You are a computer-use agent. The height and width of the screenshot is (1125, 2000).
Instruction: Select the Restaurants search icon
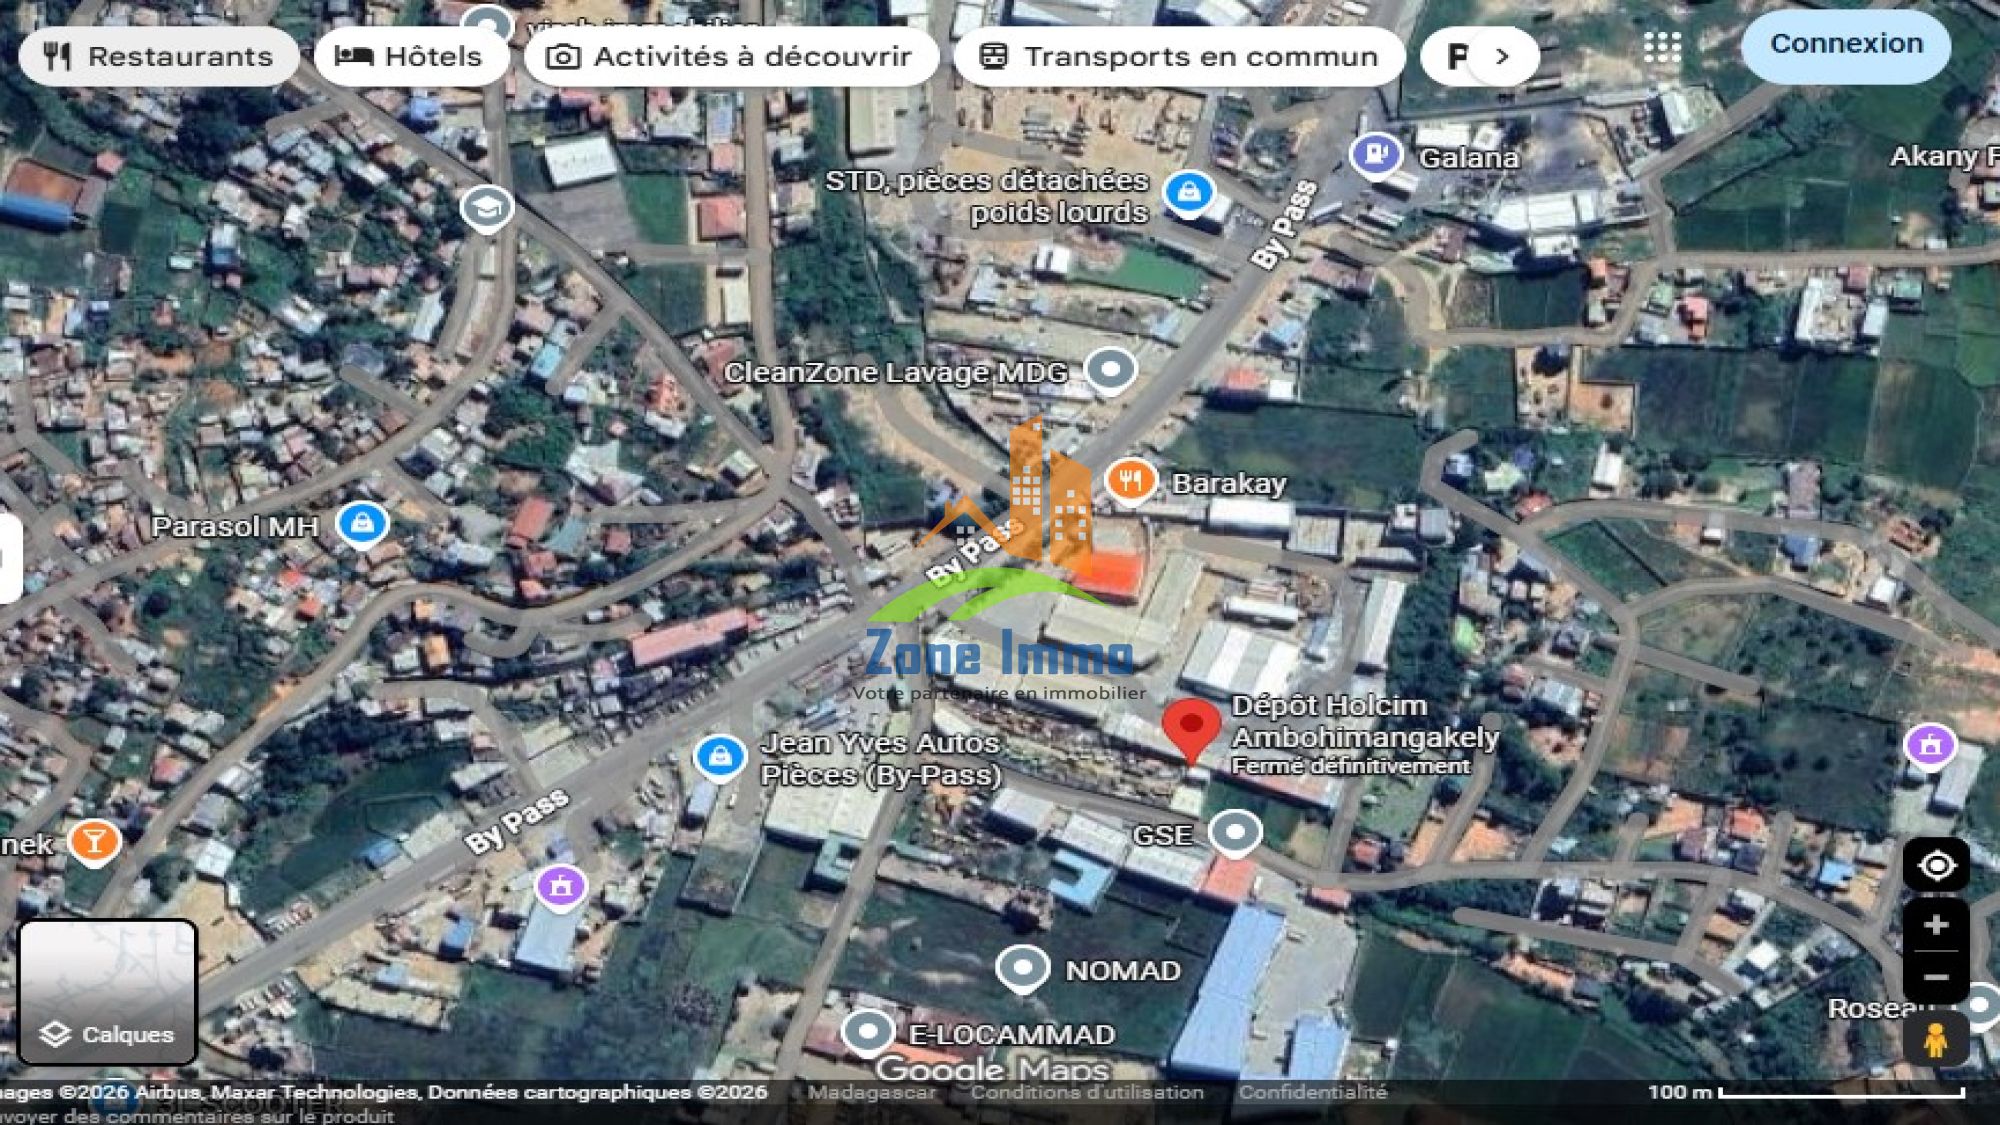(57, 56)
